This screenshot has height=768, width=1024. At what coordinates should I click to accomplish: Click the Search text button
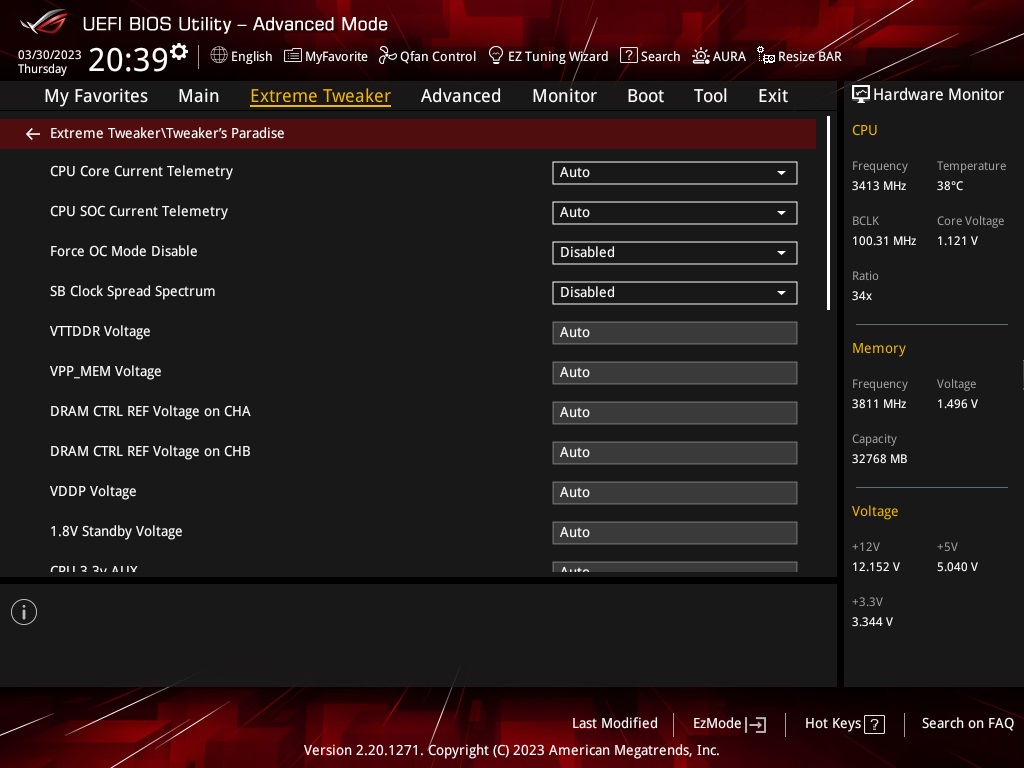660,56
